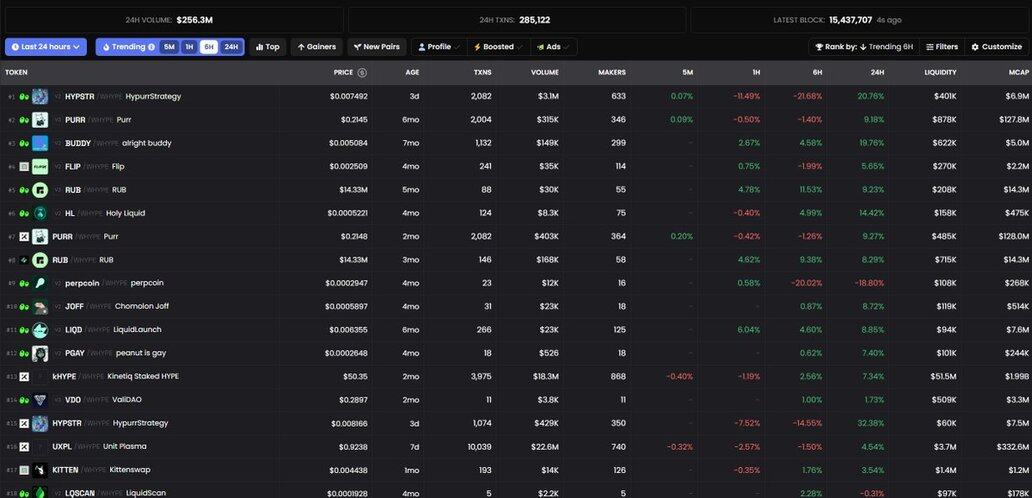Screen dimensions: 1032x498
Task: Sort by the LIQUIDITY column header
Action: point(940,73)
